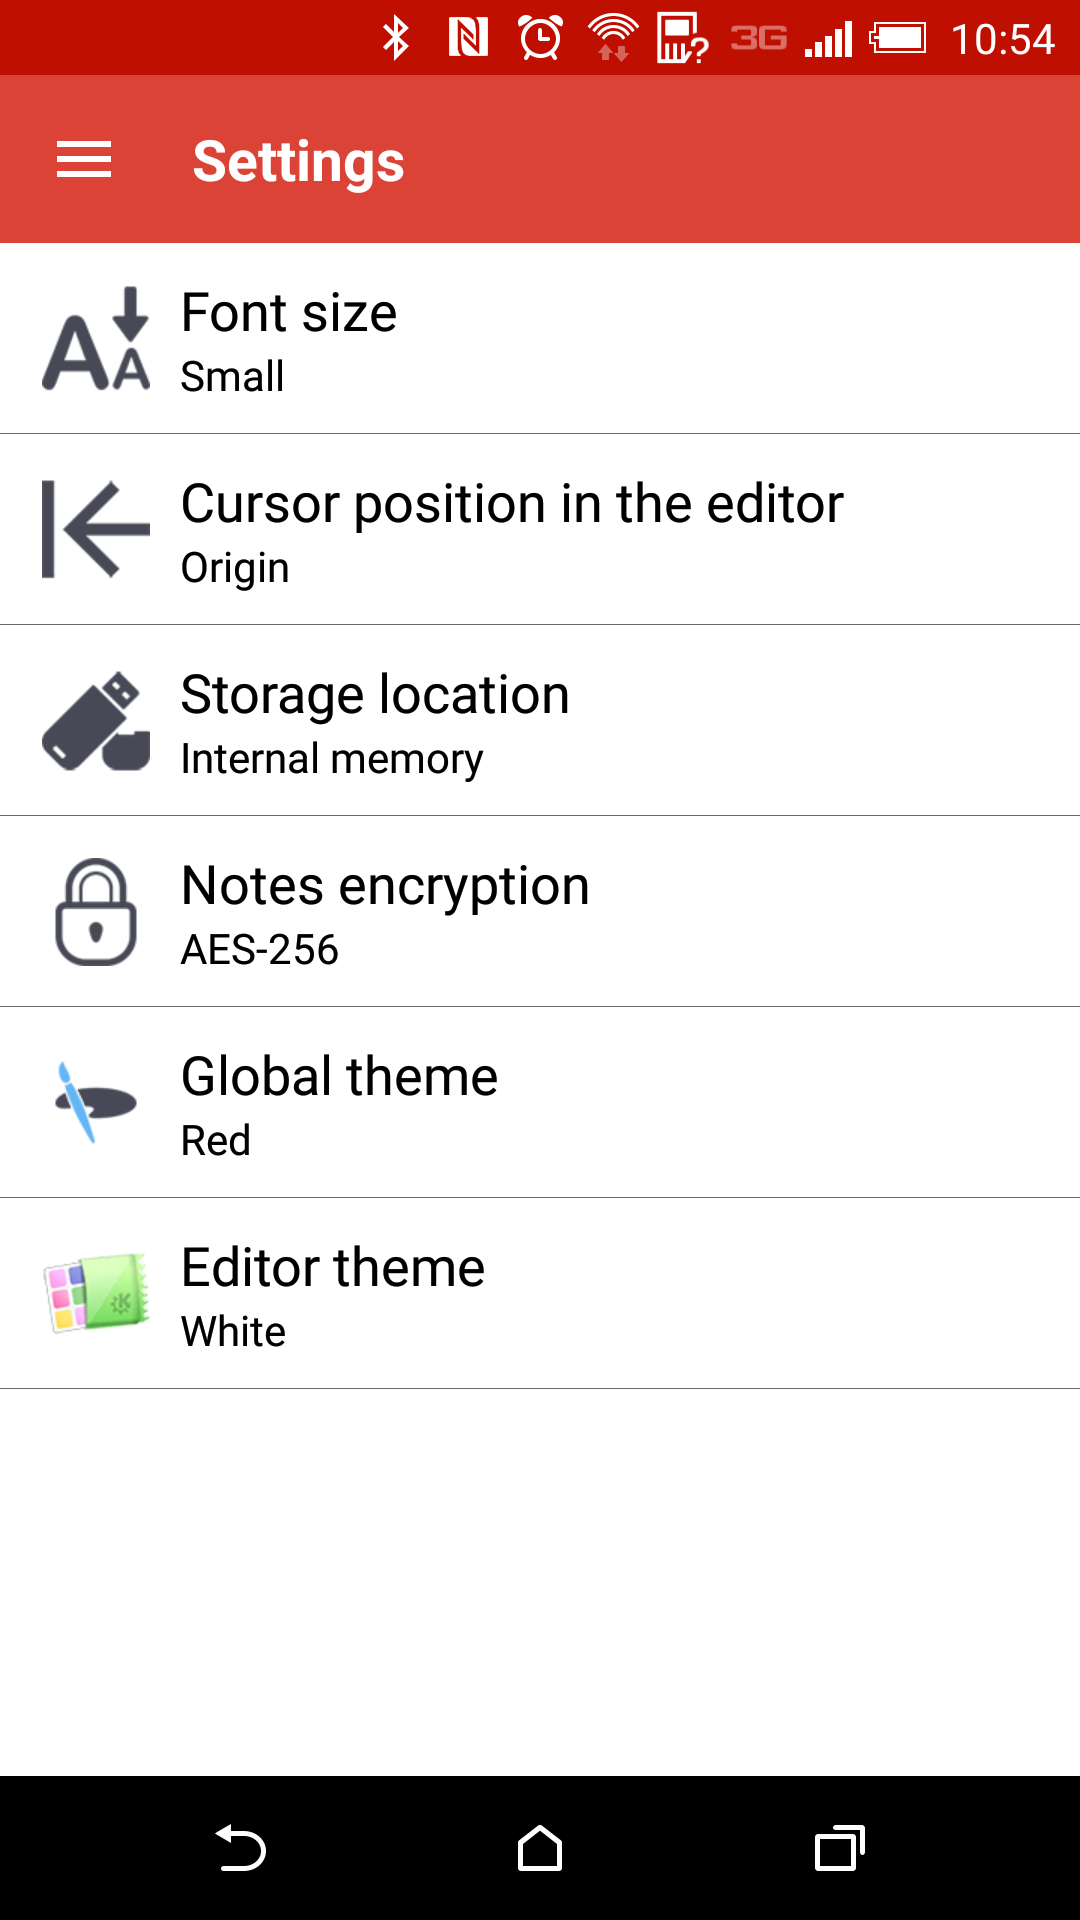Tap the cursor position arrow icon
The height and width of the screenshot is (1920, 1080).
click(x=96, y=529)
